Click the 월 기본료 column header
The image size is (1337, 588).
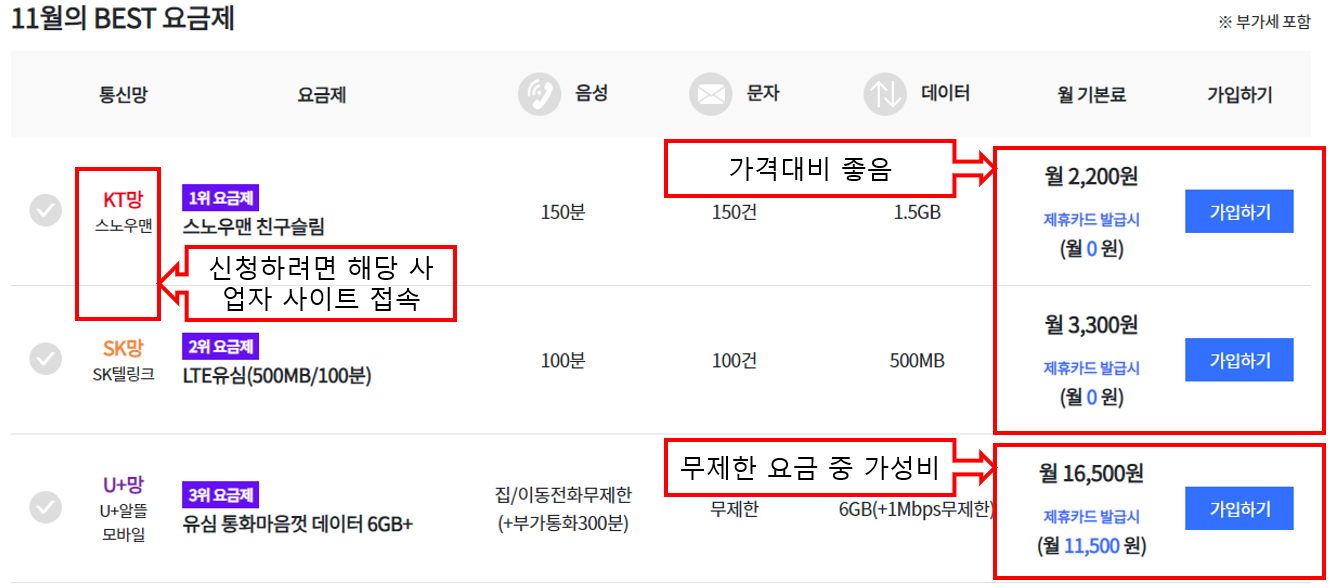(1092, 95)
